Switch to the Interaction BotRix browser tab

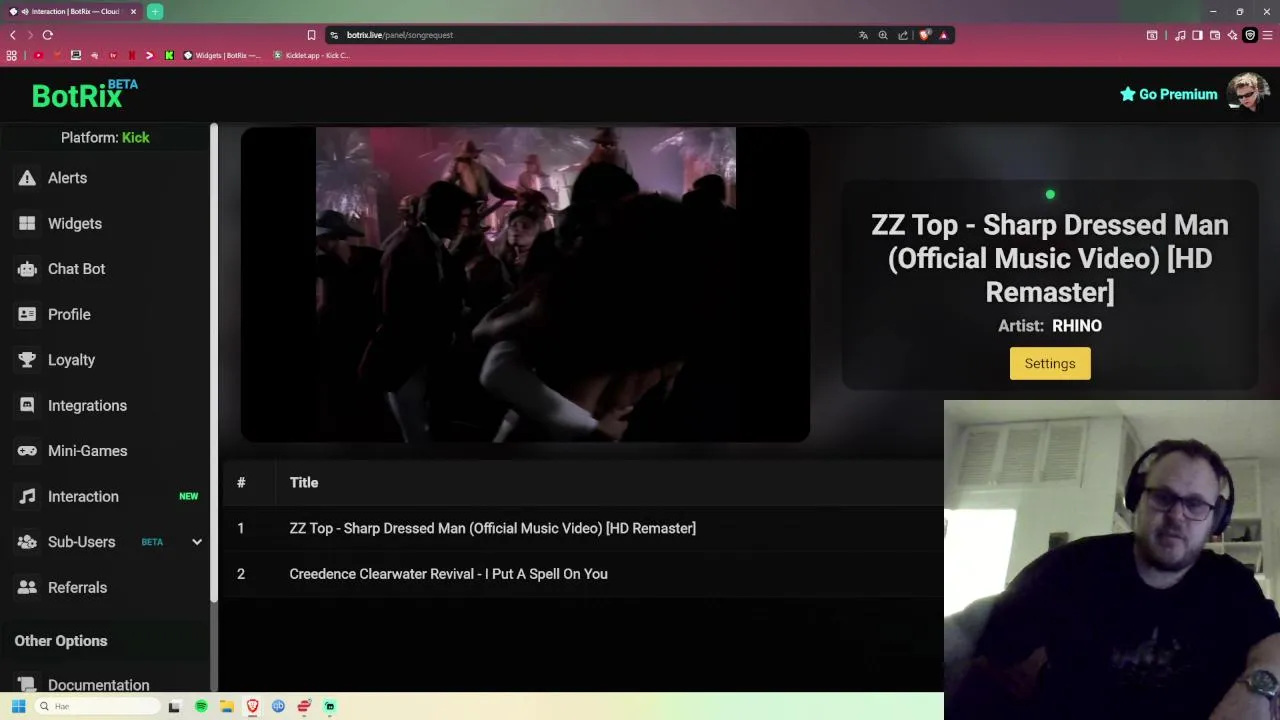[x=72, y=12]
